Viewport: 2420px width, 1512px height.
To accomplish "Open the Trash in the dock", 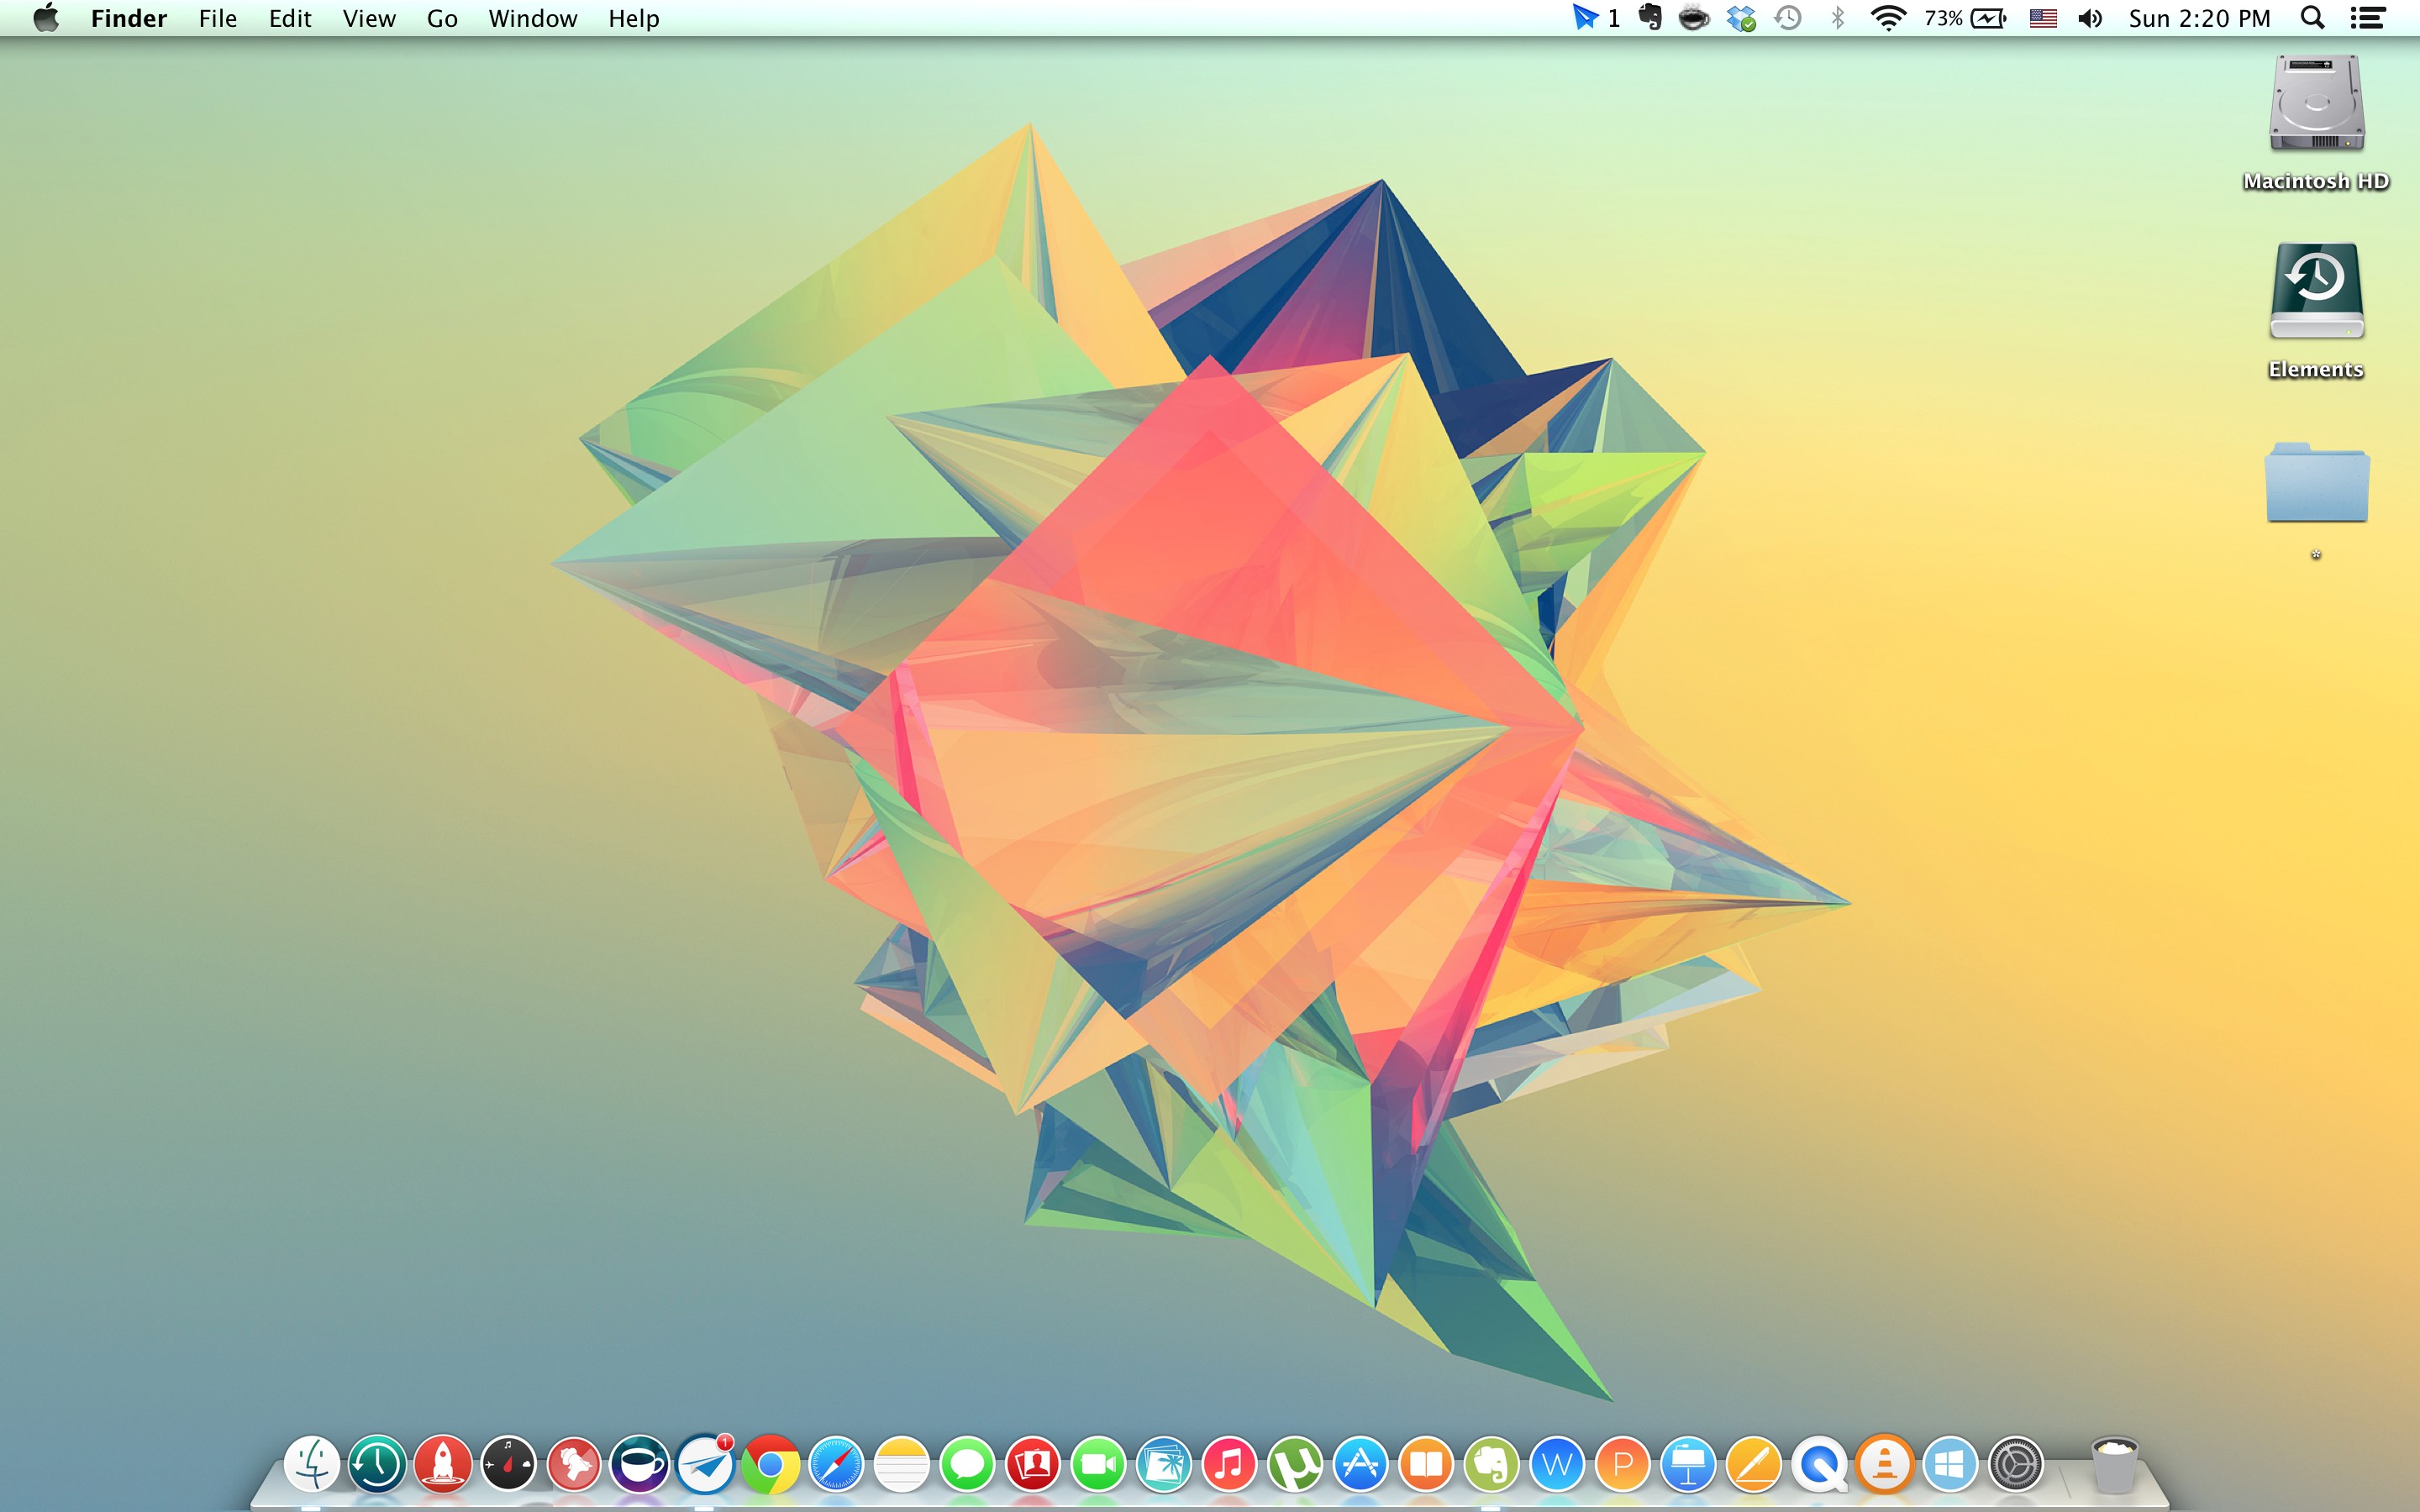I will coord(2114,1465).
